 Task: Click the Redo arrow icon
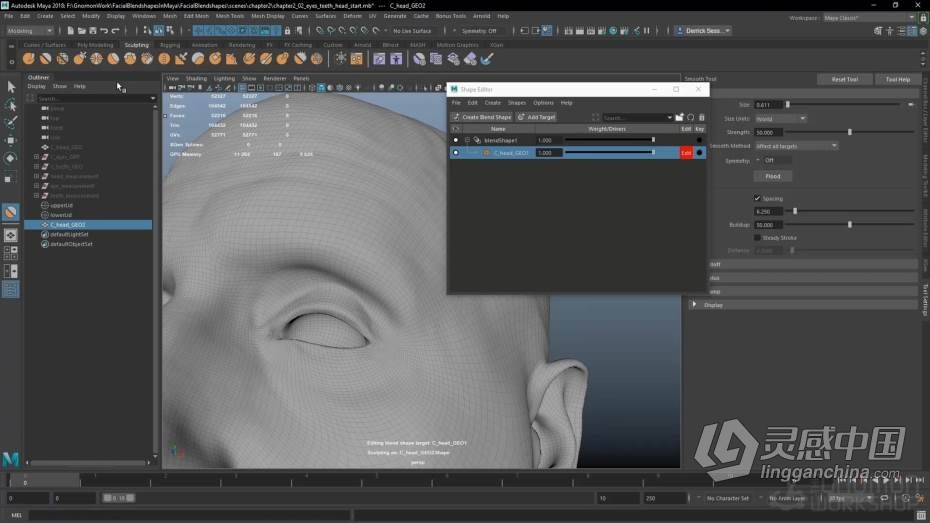click(x=115, y=31)
